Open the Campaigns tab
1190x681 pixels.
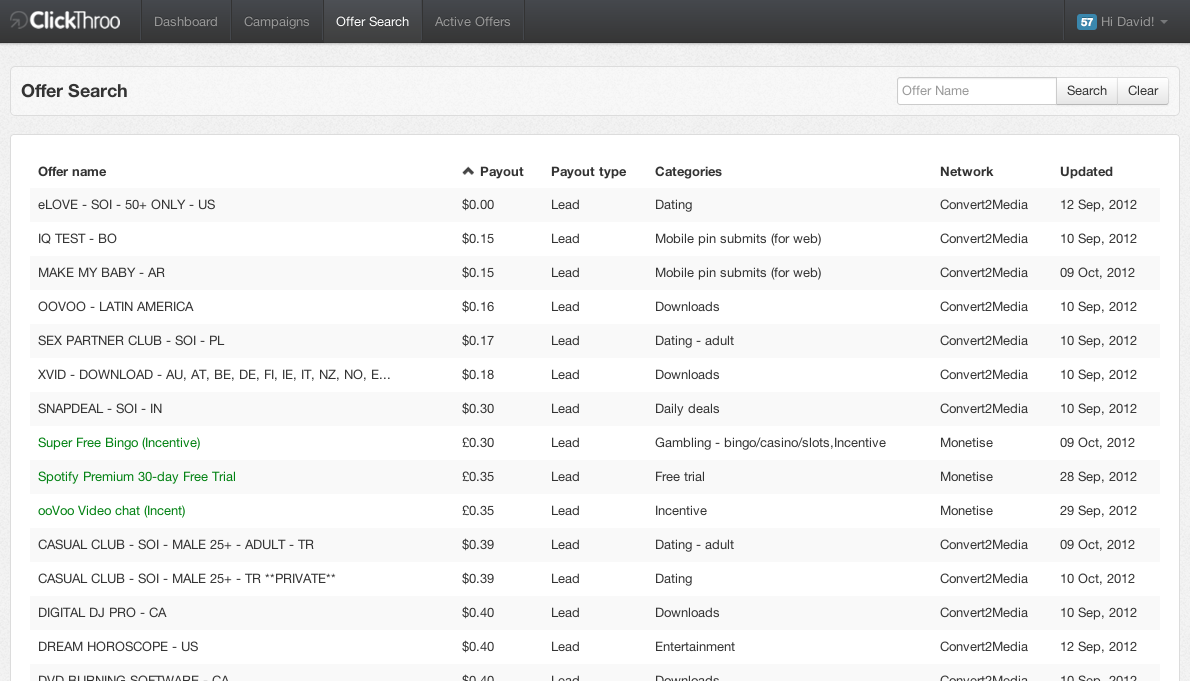pos(277,22)
